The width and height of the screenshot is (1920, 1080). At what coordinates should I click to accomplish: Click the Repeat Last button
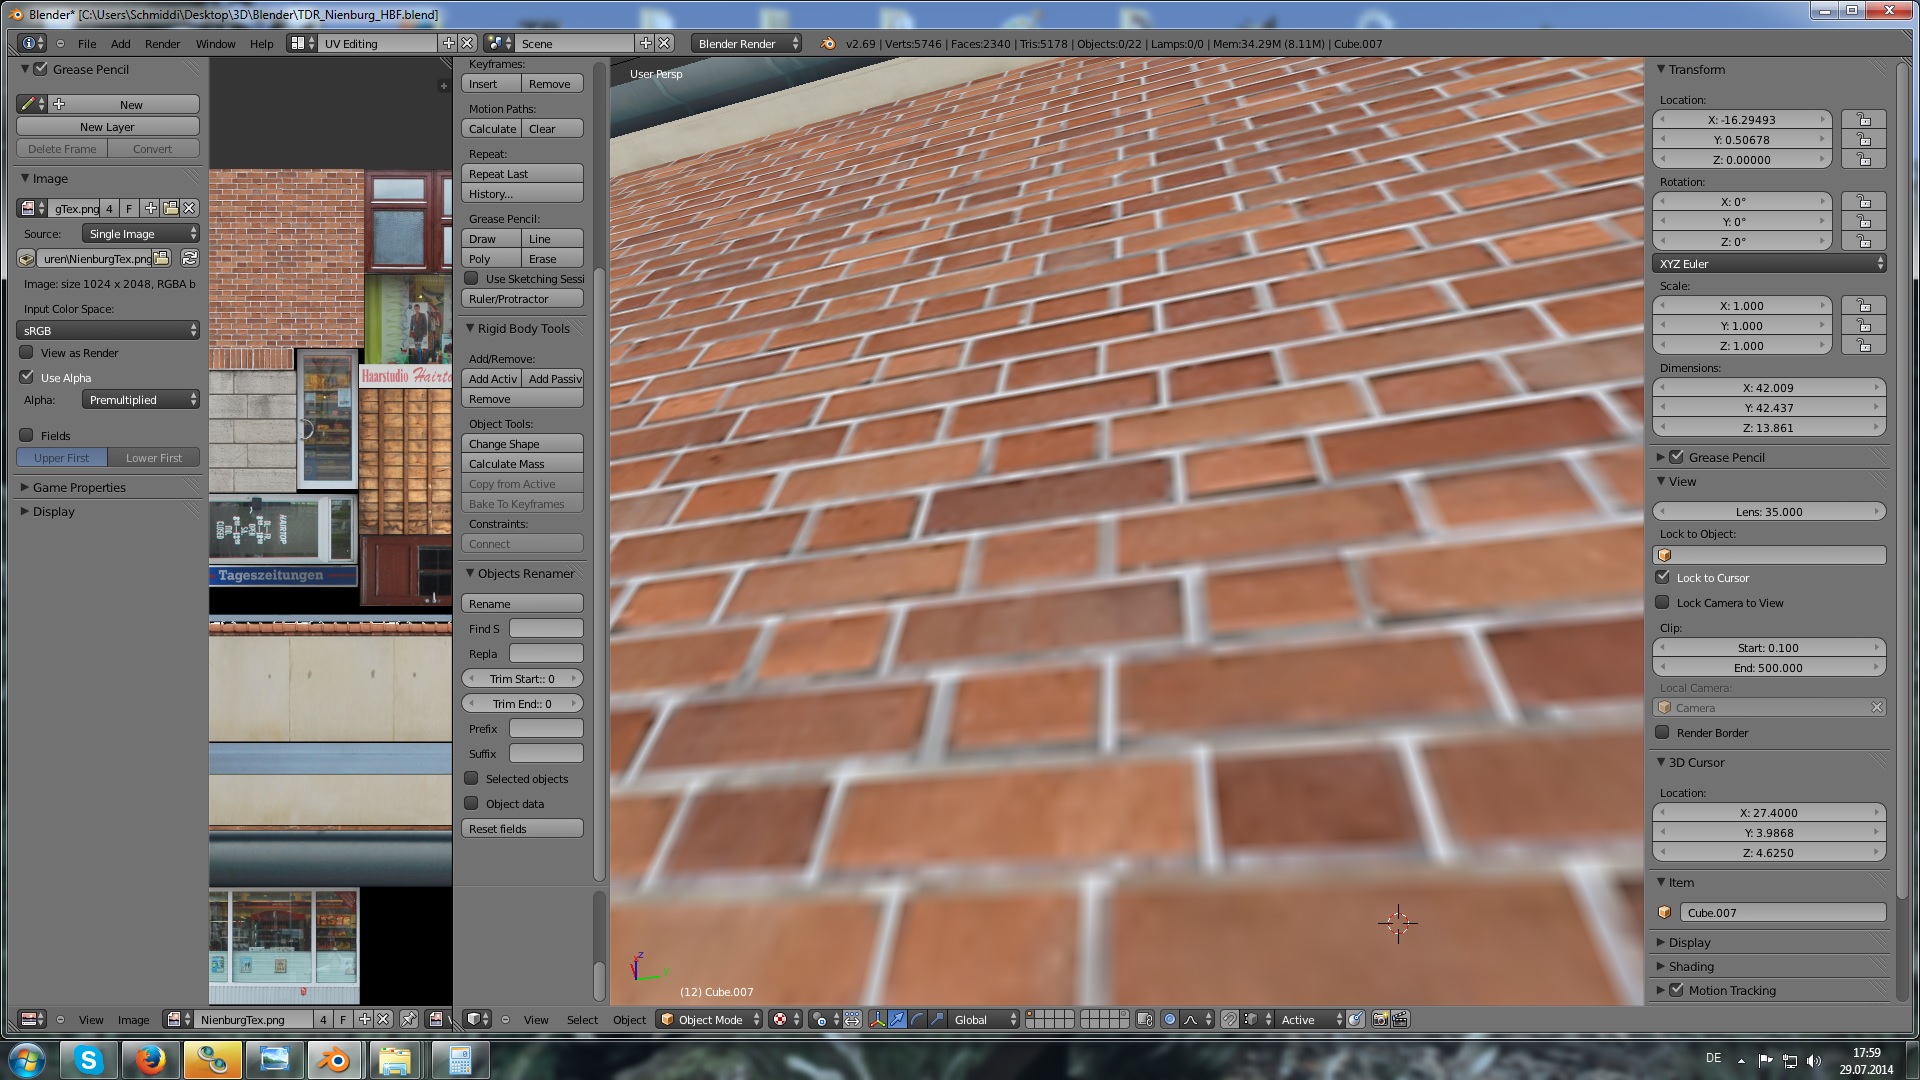[x=522, y=174]
